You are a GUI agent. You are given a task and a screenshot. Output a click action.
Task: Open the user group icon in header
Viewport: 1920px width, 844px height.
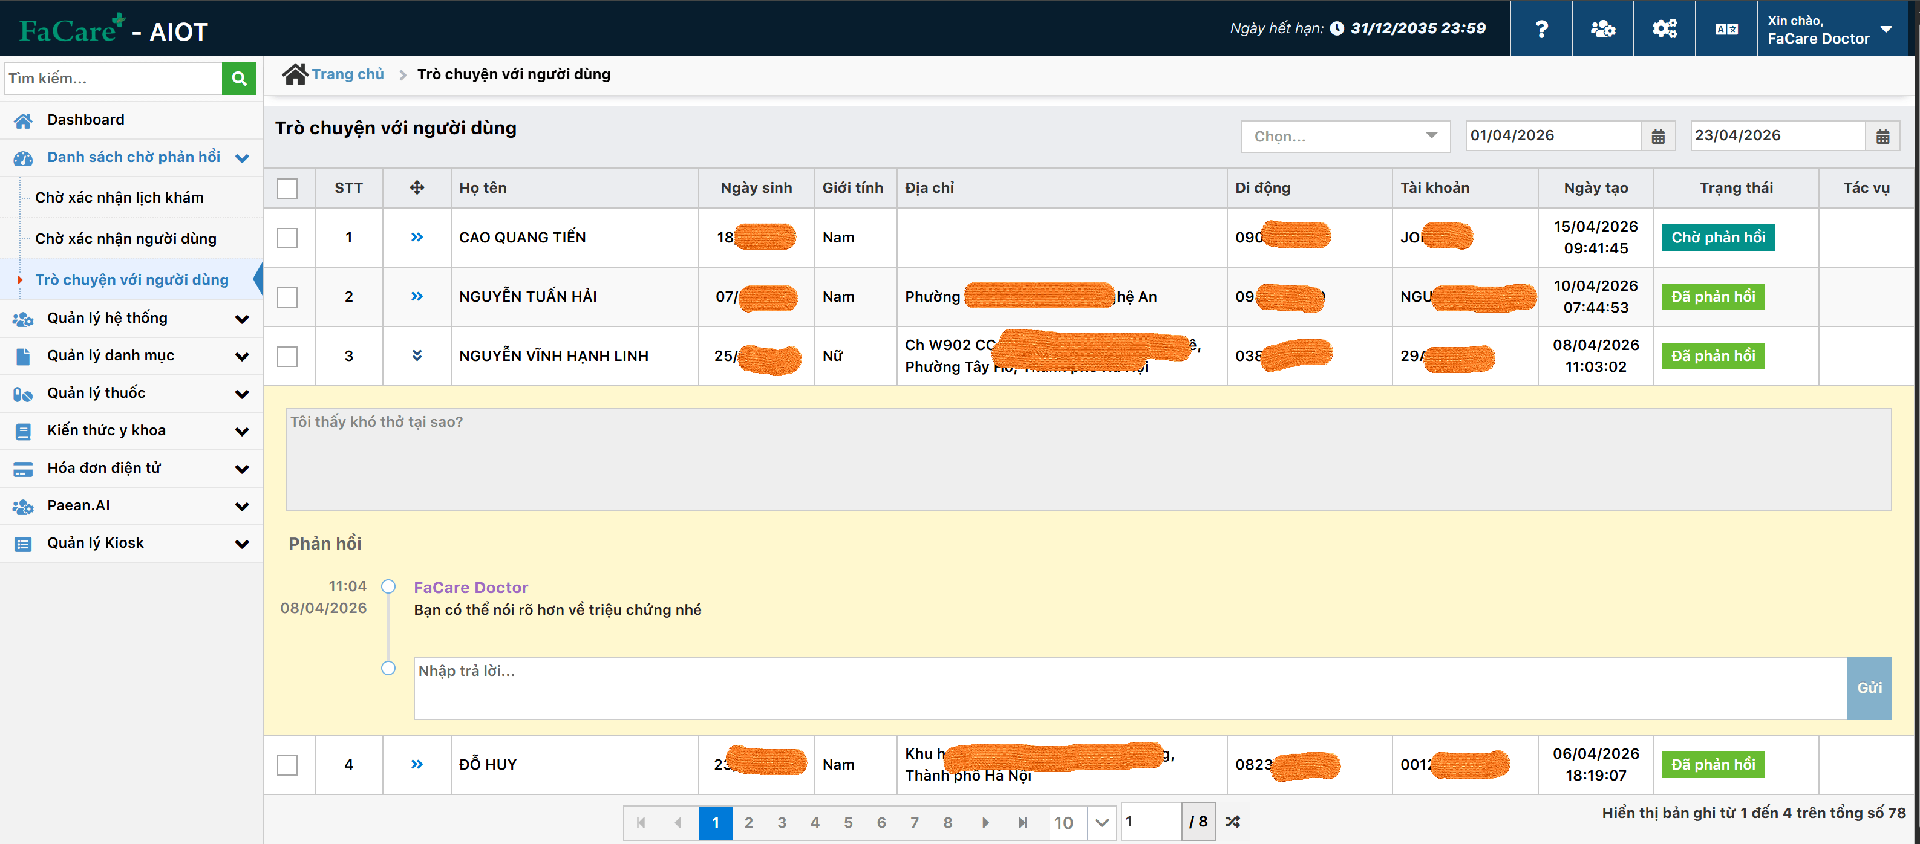click(x=1603, y=28)
